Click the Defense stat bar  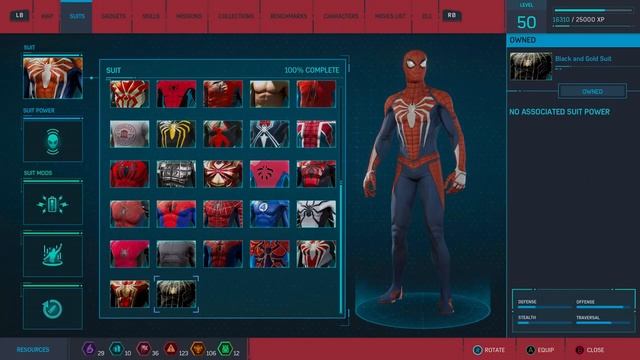click(x=544, y=307)
